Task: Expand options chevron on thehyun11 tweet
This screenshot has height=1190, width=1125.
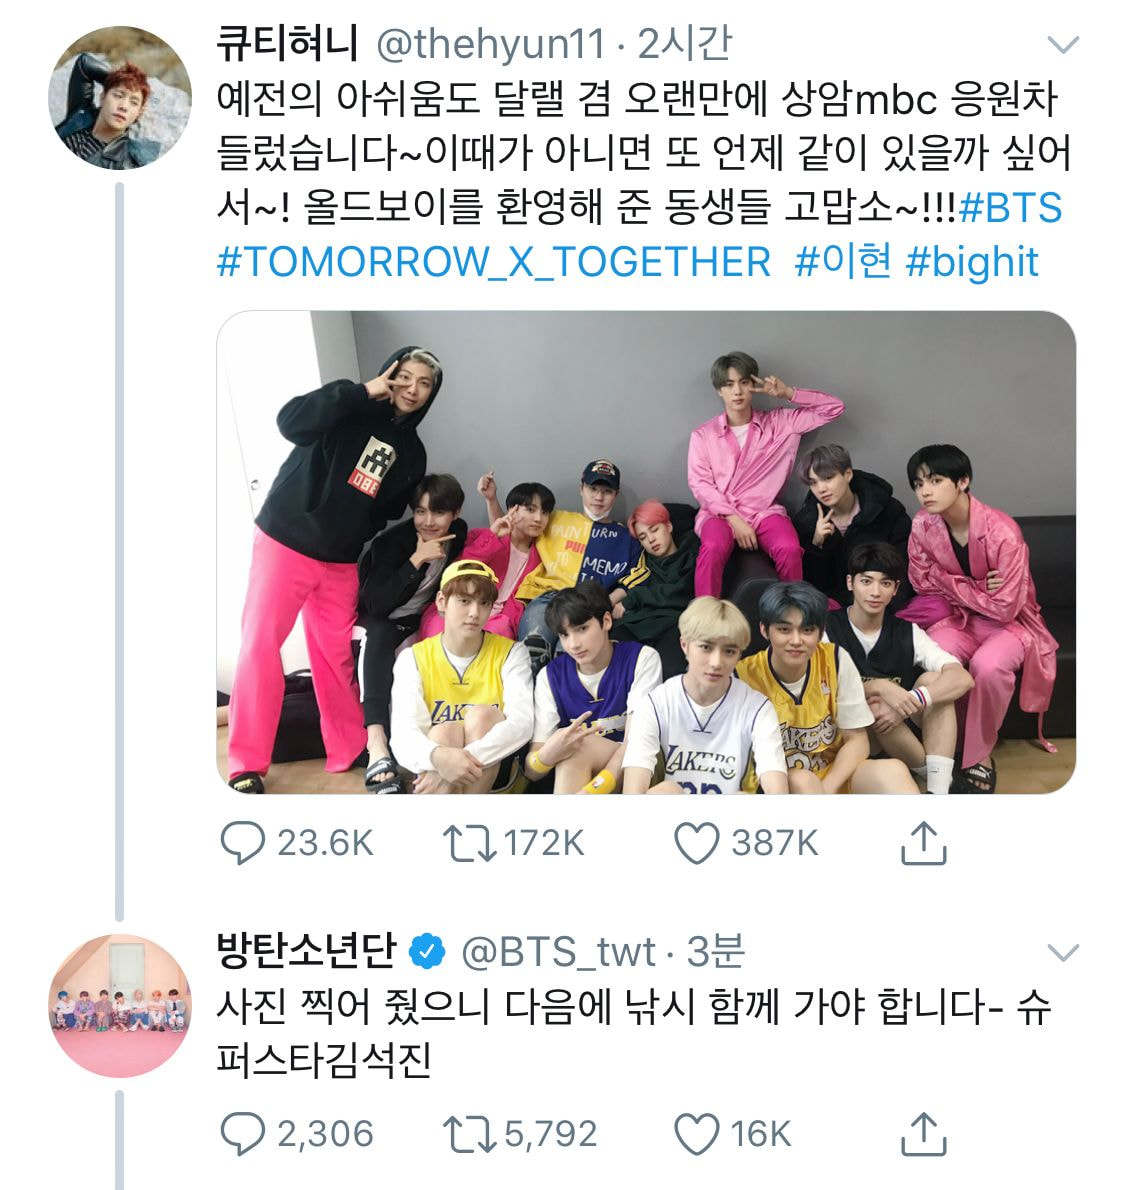Action: [1063, 45]
